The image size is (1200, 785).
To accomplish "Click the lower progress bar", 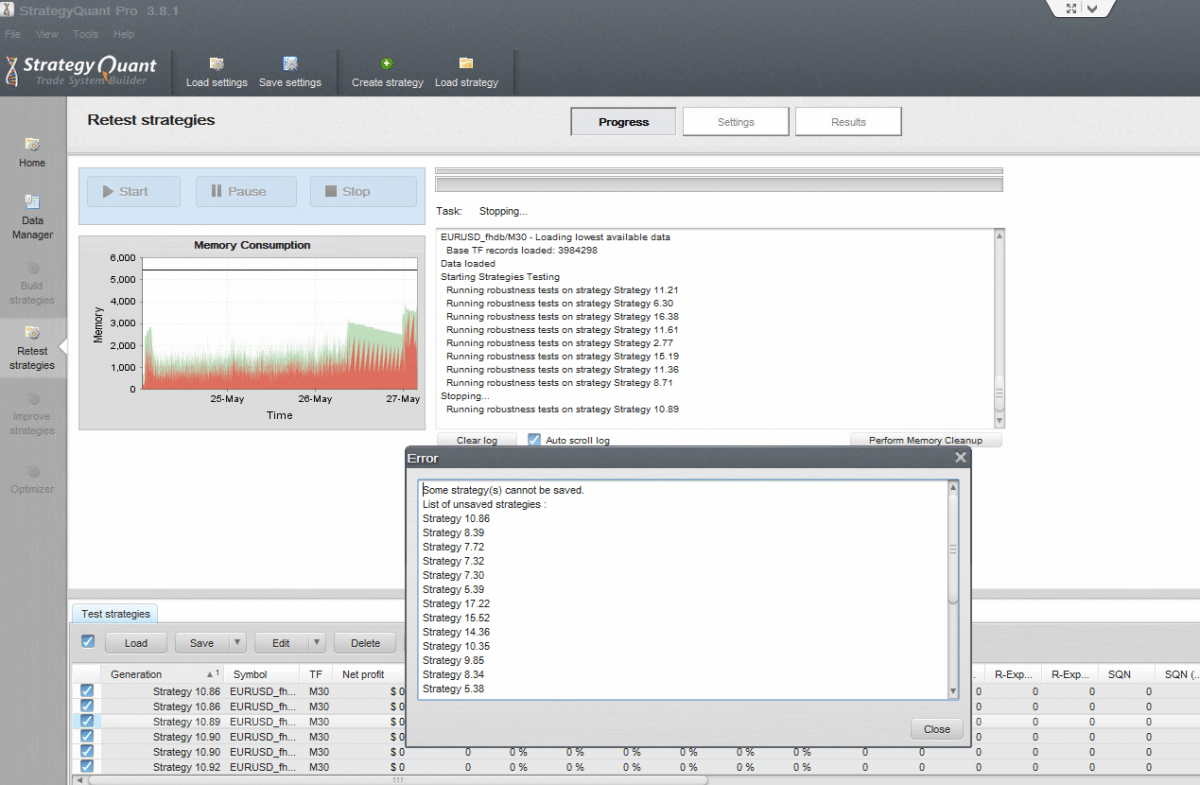I will (718, 184).
